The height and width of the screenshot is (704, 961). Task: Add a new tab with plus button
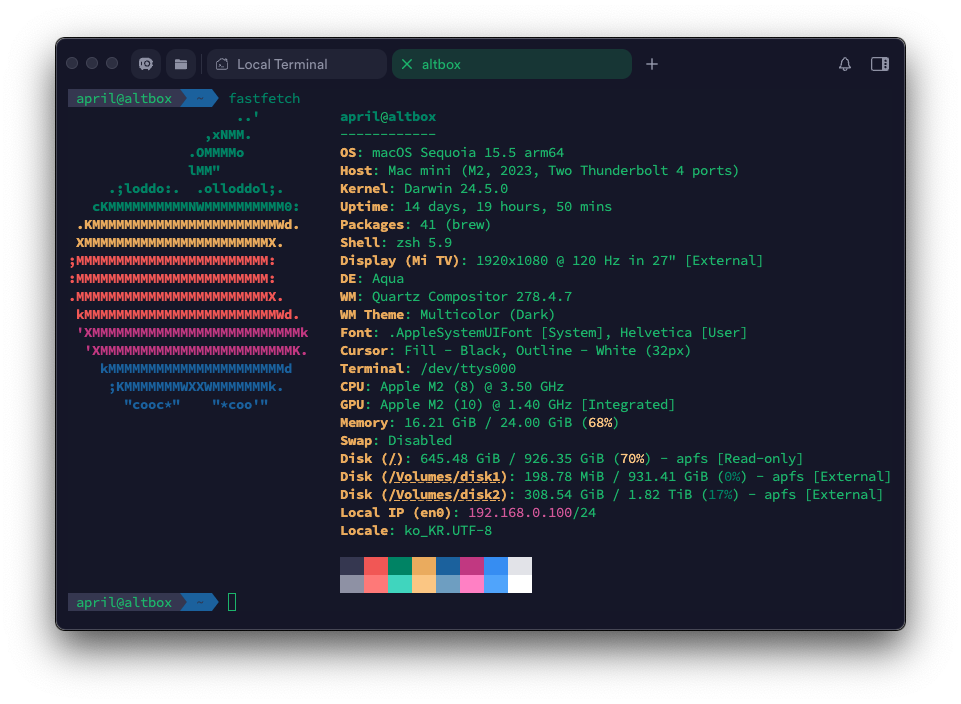click(652, 64)
